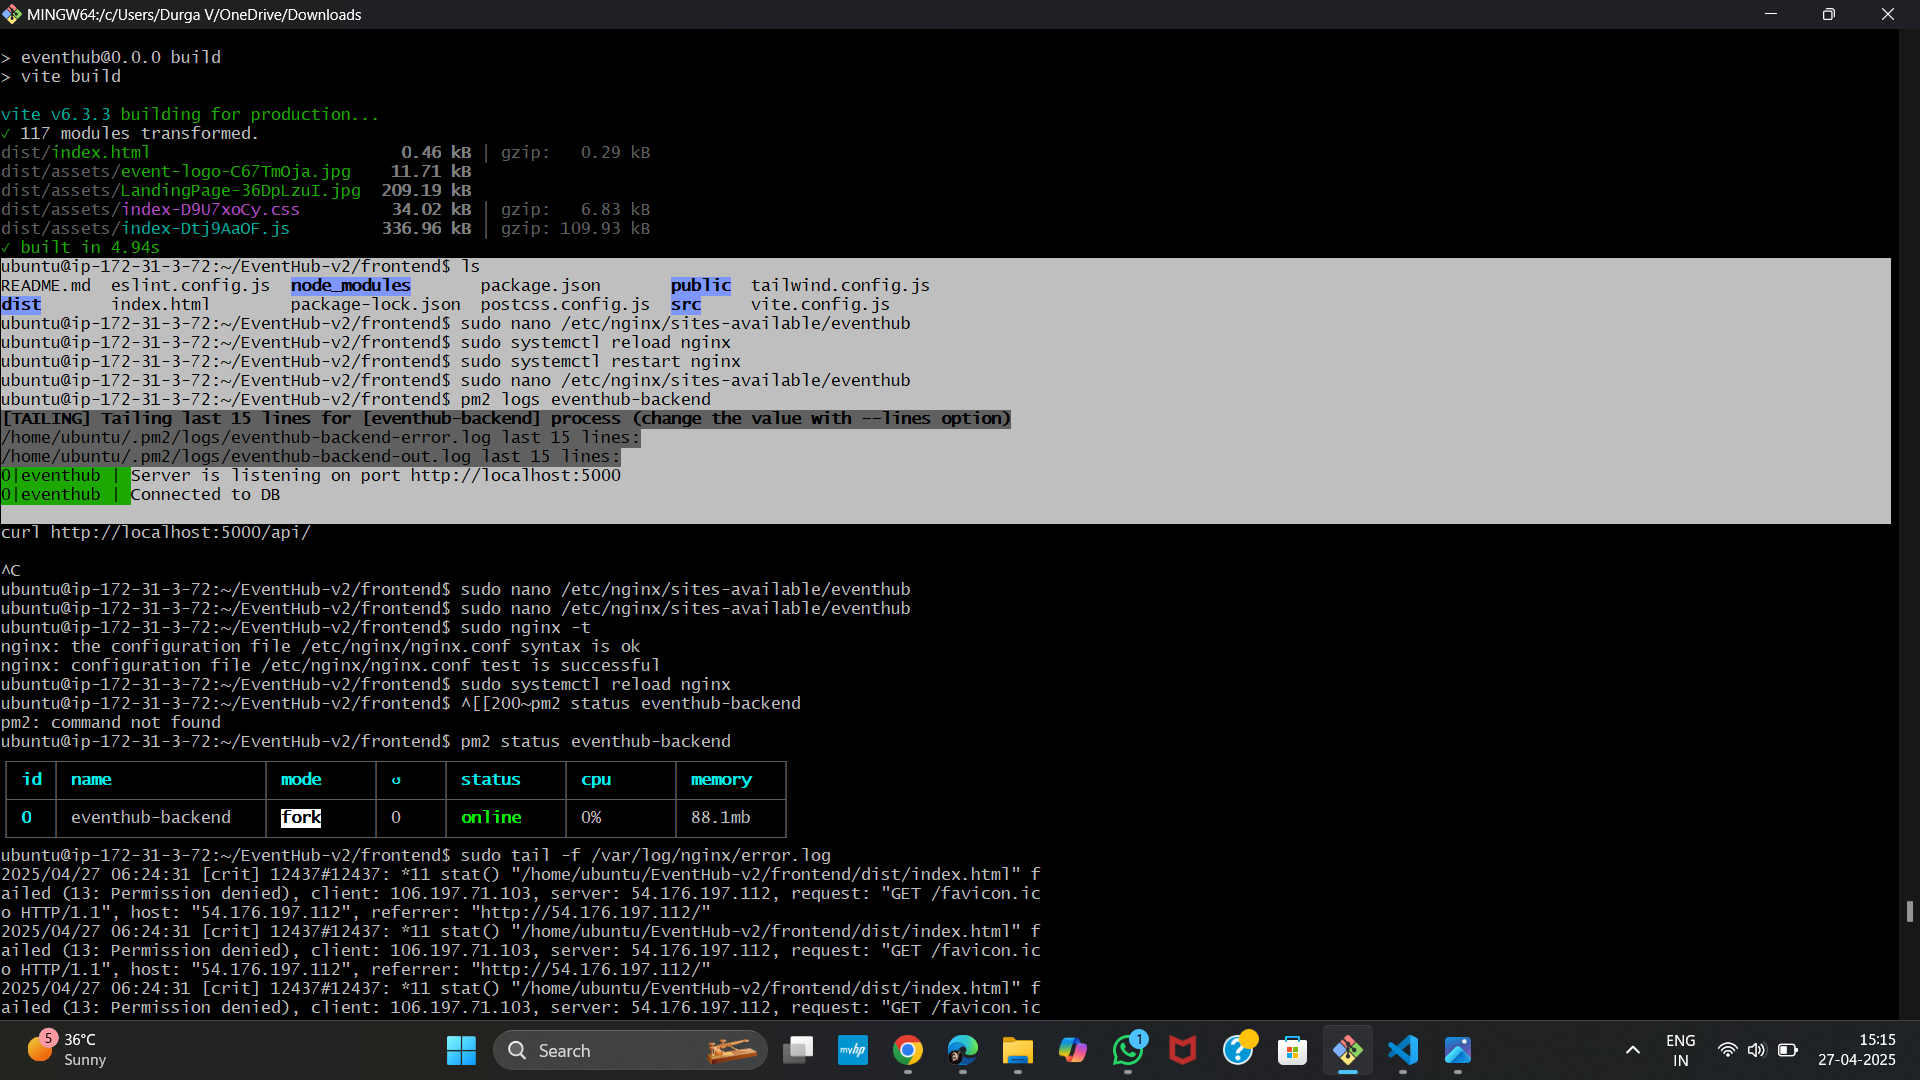
Task: Open Copilot from the taskbar
Action: point(1073,1050)
